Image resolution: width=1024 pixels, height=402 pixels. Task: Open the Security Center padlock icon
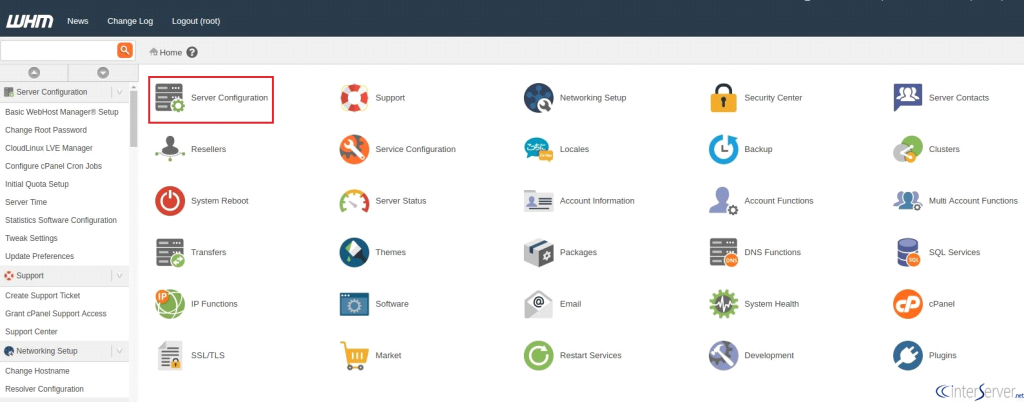tap(723, 98)
